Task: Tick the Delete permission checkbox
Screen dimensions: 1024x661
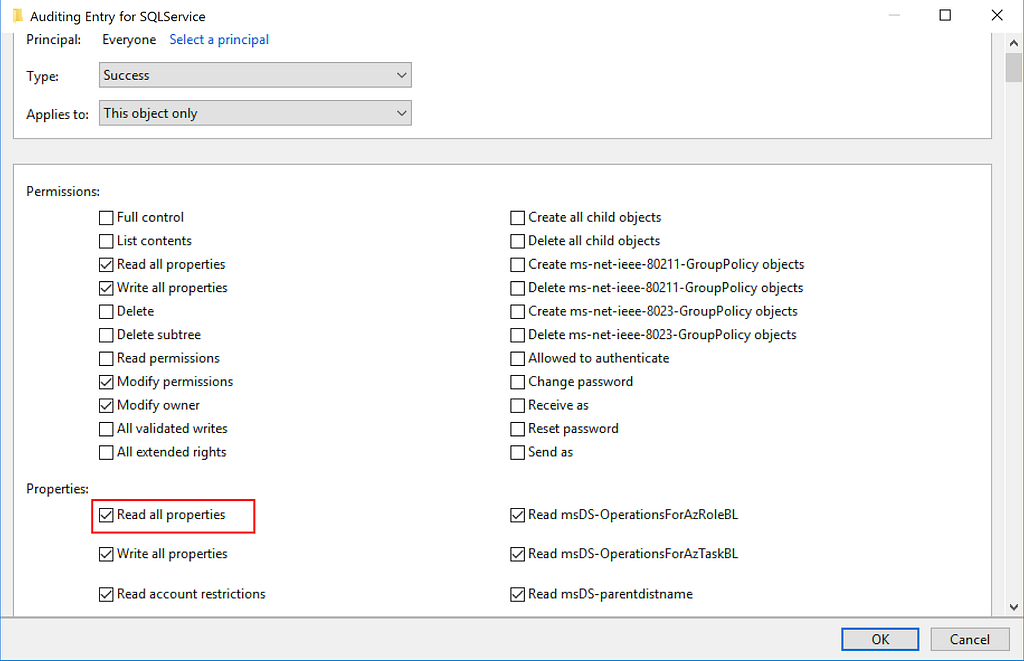Action: (x=106, y=312)
